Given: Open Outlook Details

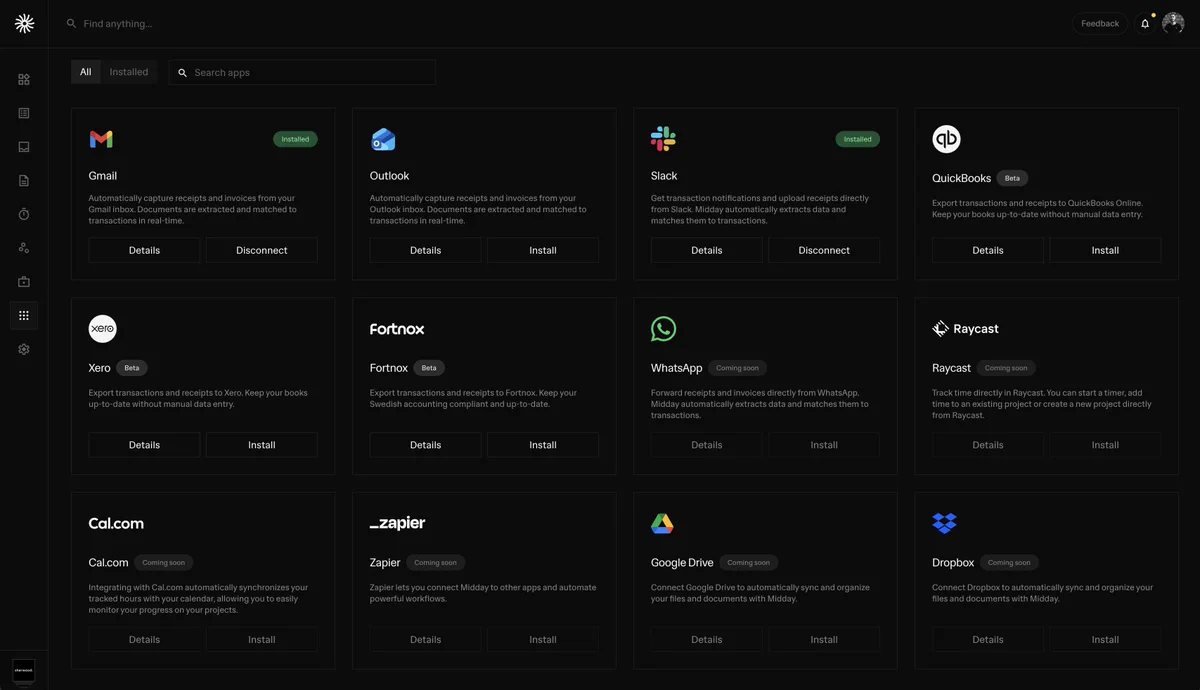Looking at the screenshot, I should (x=425, y=250).
